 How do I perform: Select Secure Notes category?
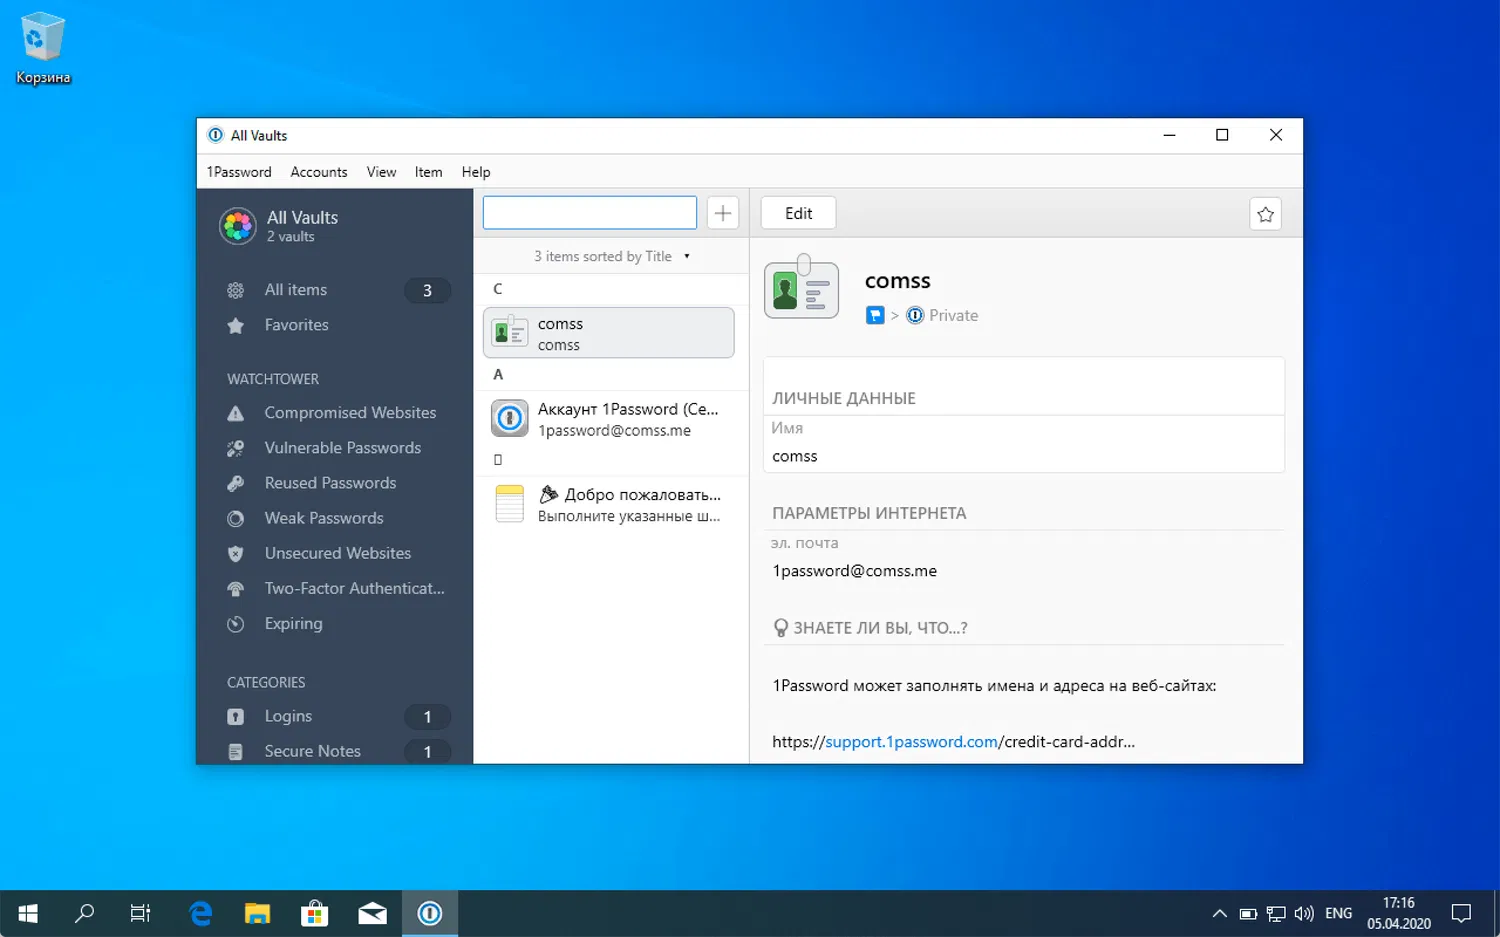(312, 750)
